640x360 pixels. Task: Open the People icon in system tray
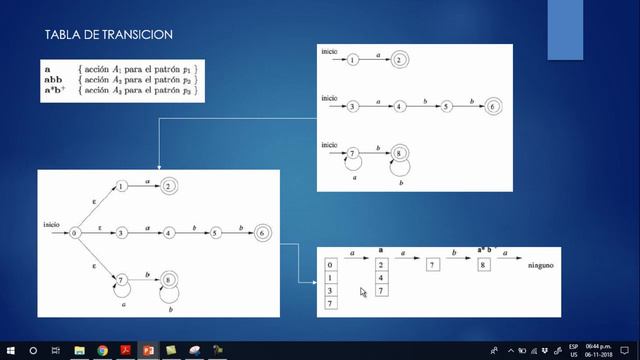coord(494,350)
